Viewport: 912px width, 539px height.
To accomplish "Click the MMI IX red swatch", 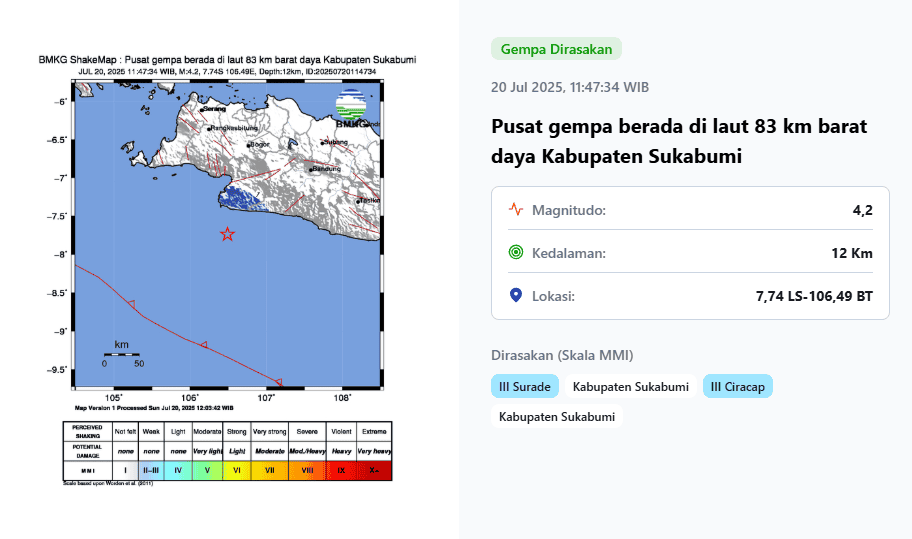I will tap(341, 470).
